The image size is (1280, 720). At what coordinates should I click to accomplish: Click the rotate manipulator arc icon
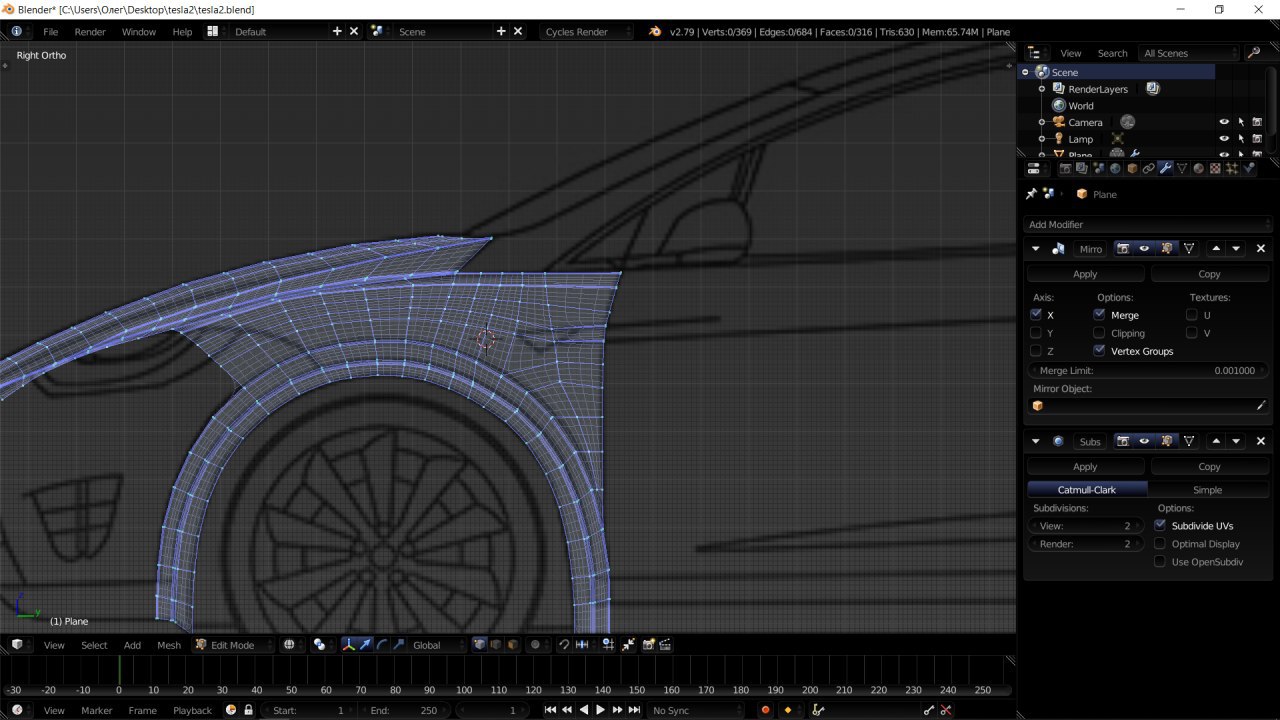point(381,645)
